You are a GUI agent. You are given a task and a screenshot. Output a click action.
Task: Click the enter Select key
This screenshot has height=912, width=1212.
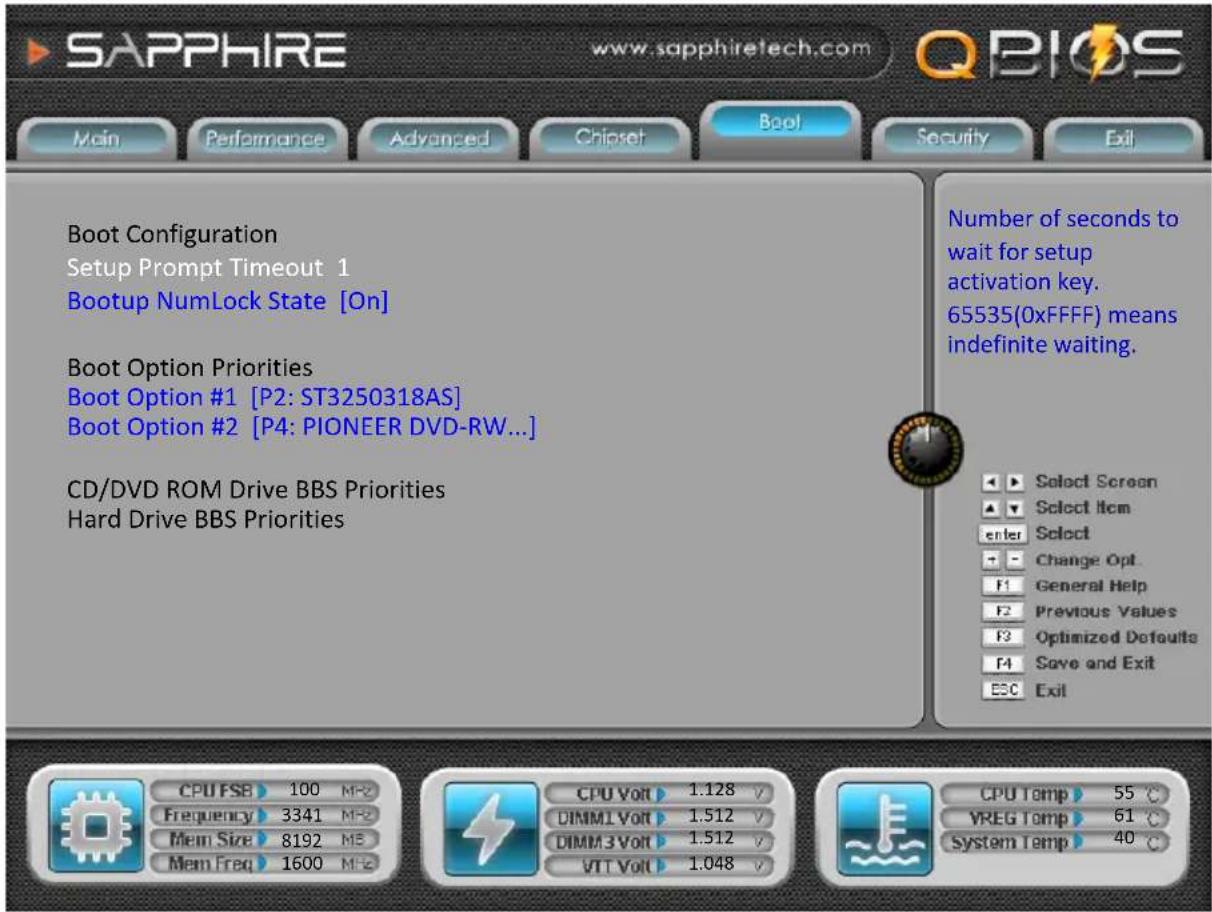(x=1003, y=534)
